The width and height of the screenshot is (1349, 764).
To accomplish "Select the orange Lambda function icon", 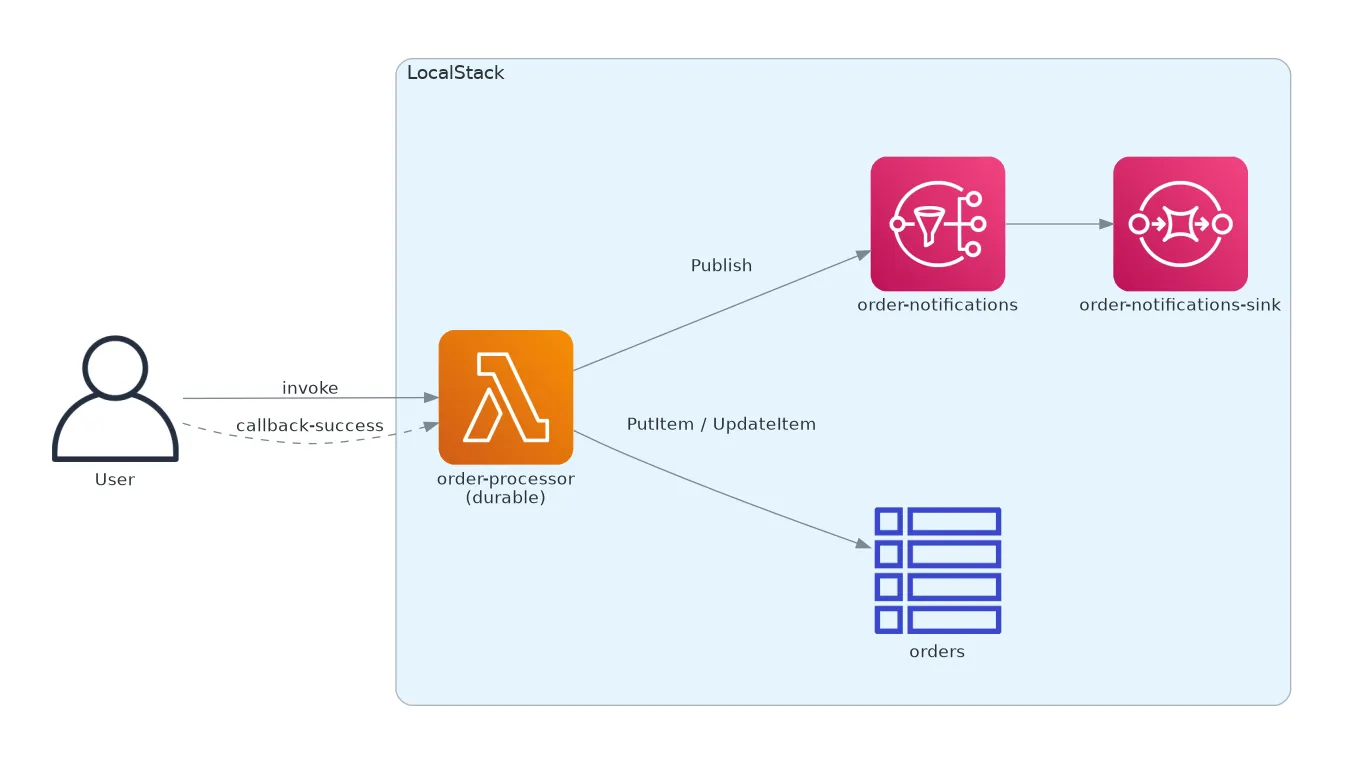I will (x=506, y=397).
